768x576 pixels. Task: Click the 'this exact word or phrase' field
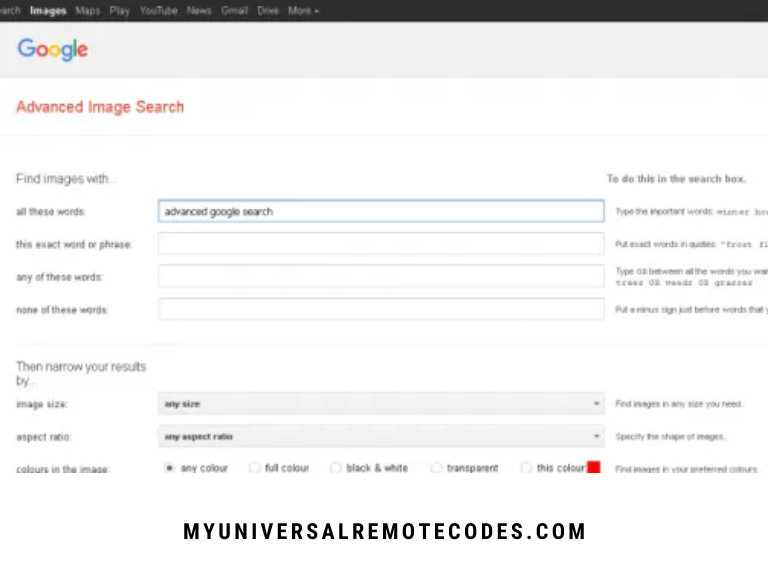pyautogui.click(x=381, y=244)
